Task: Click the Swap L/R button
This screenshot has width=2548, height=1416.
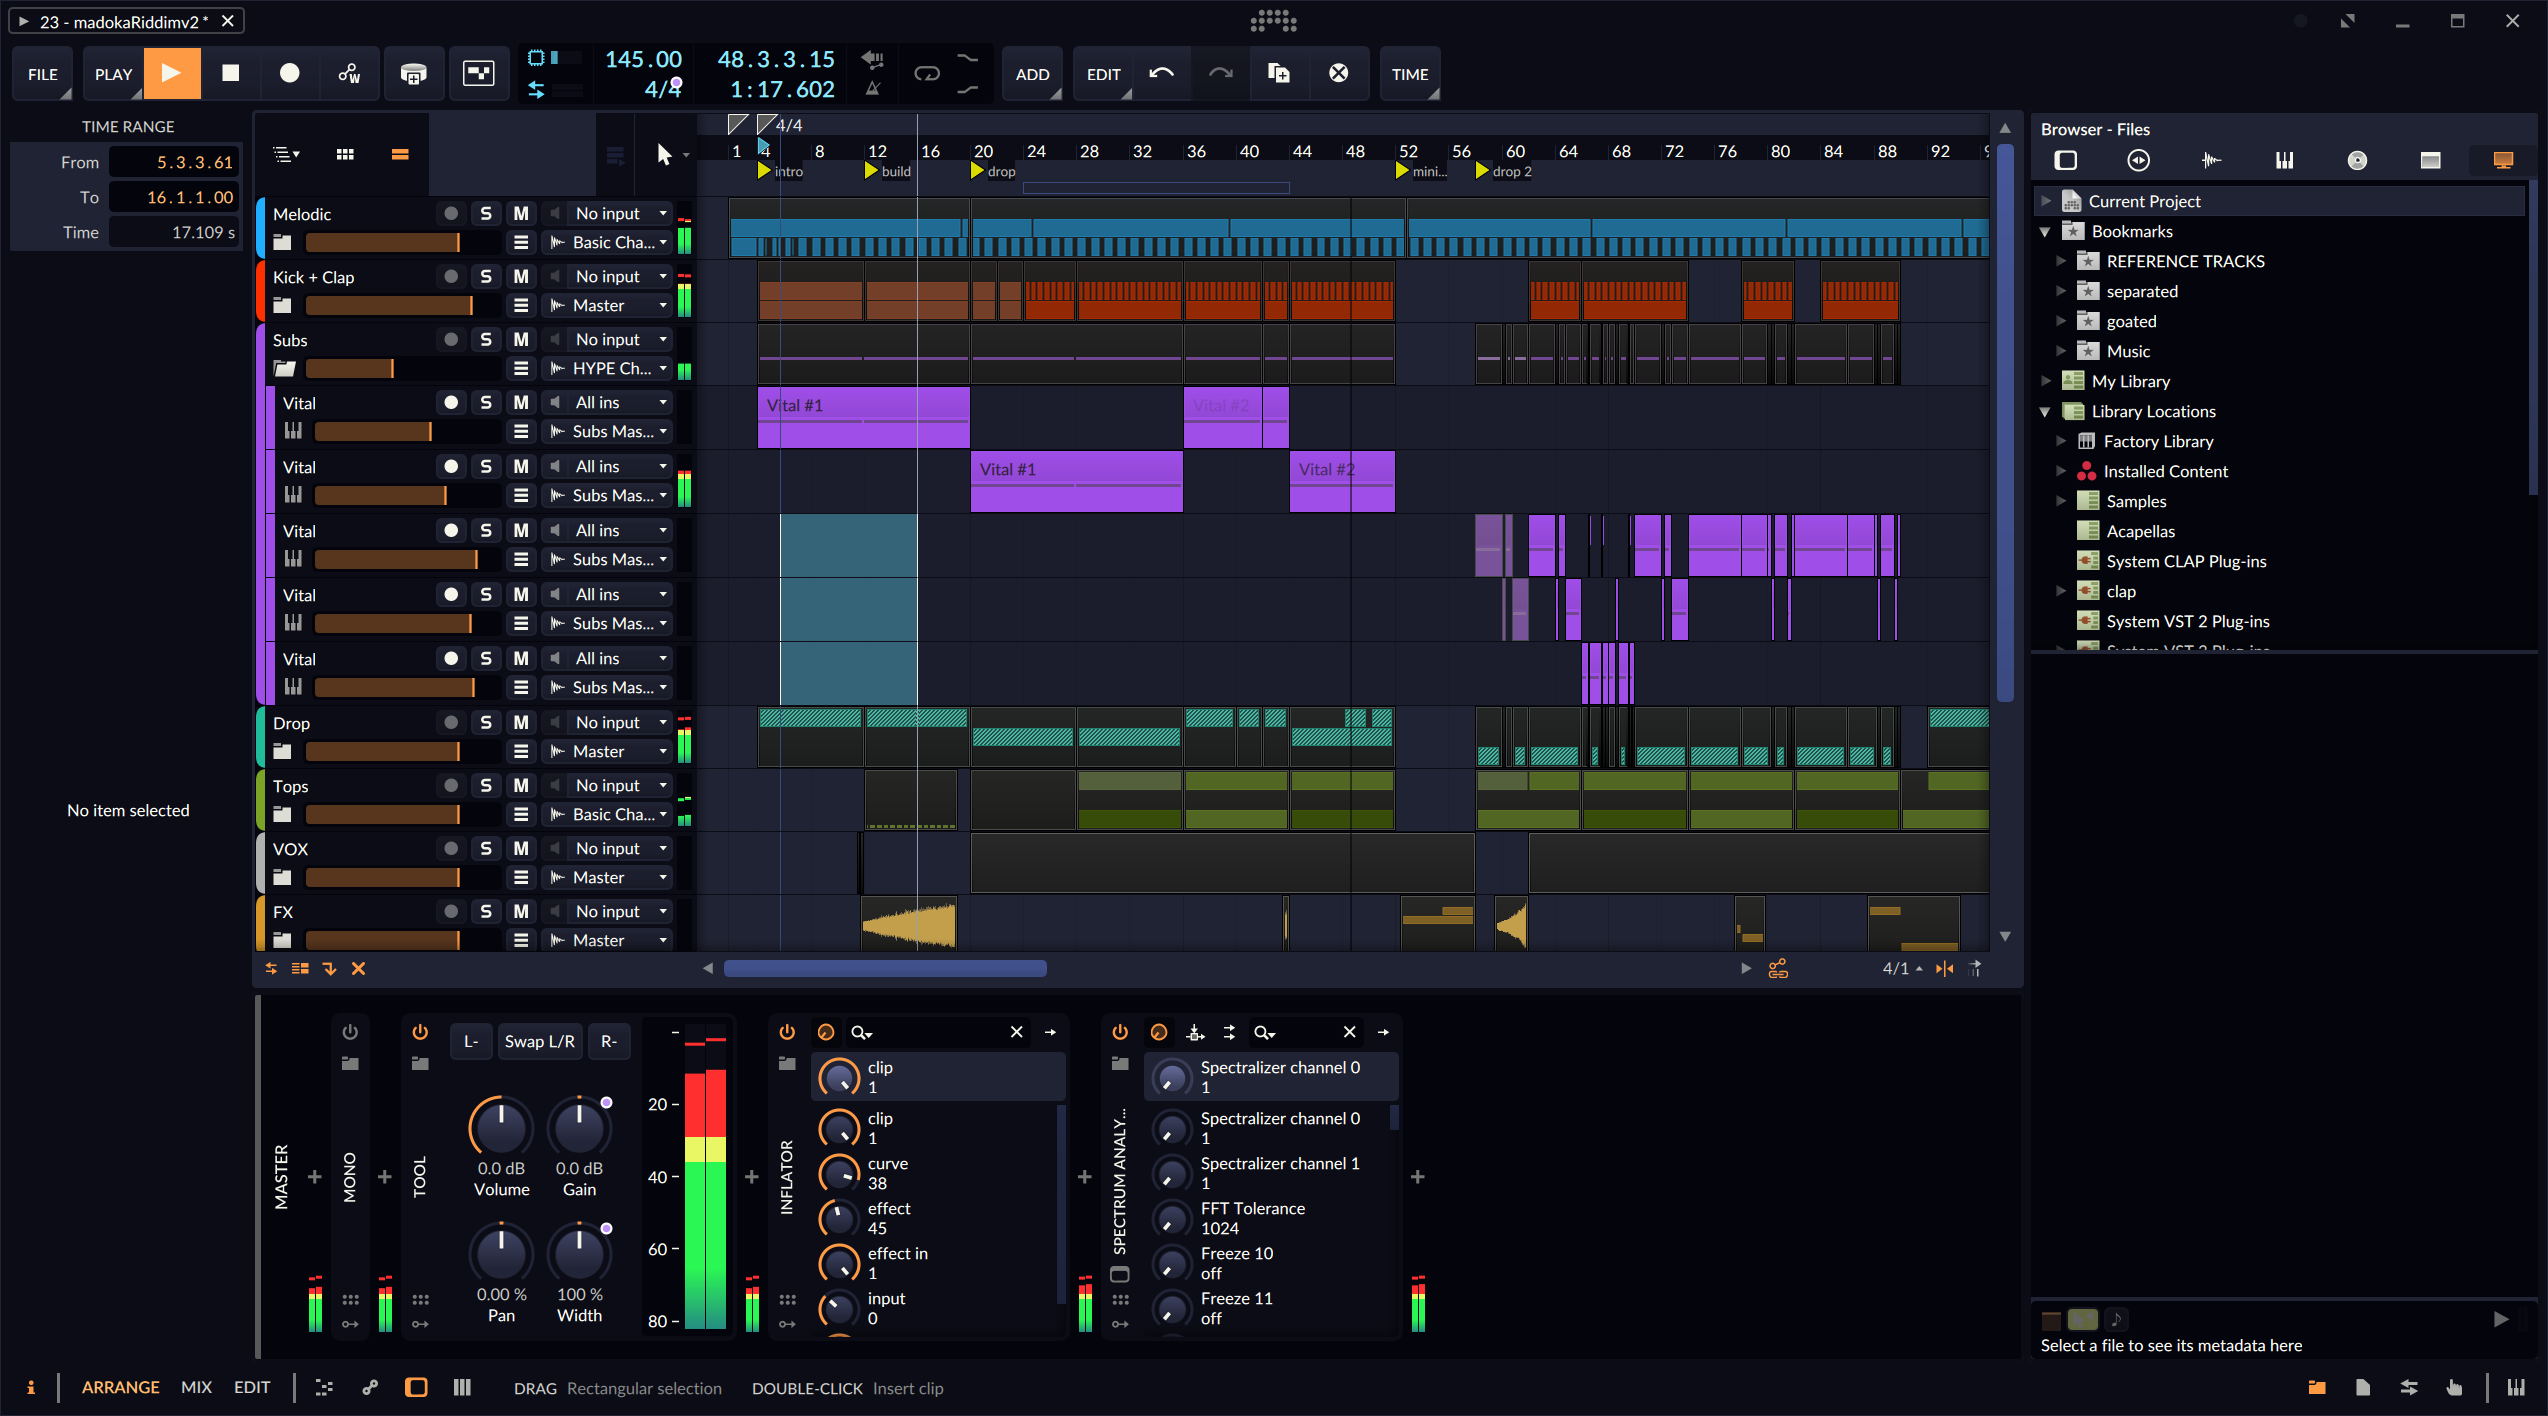Action: [539, 1041]
